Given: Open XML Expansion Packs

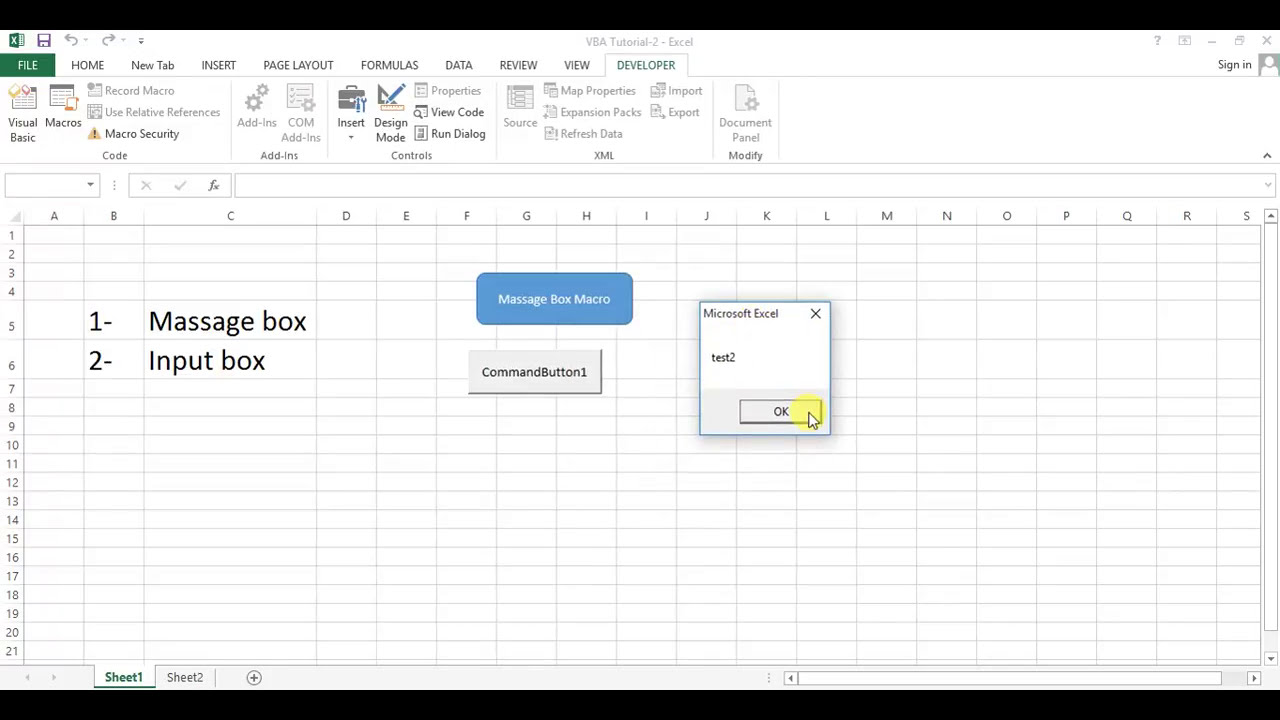Looking at the screenshot, I should [593, 112].
